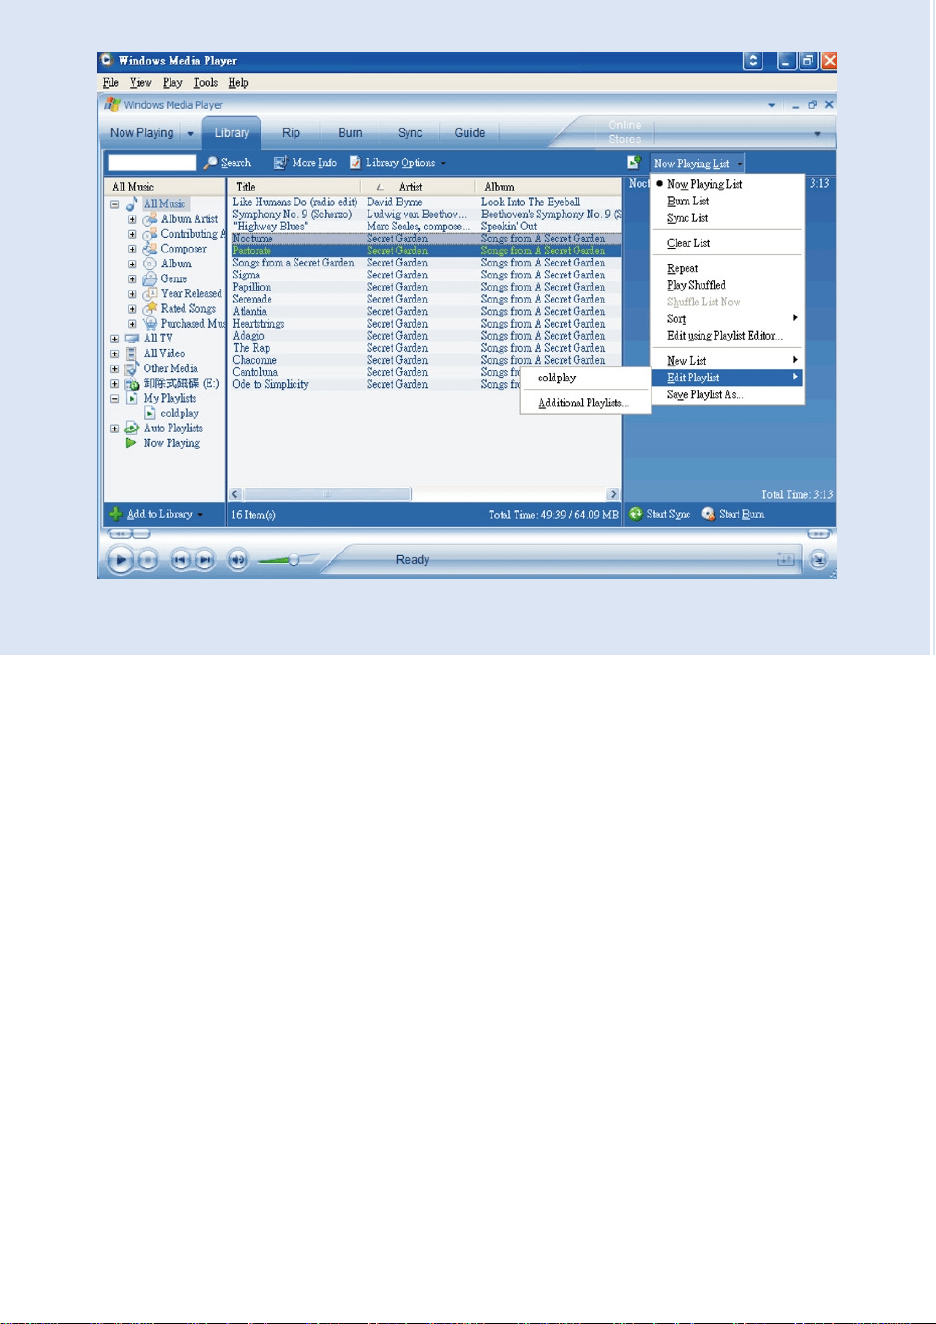The image size is (936, 1324).
Task: Choose Burn List from the menu
Action: click(x=727, y=201)
